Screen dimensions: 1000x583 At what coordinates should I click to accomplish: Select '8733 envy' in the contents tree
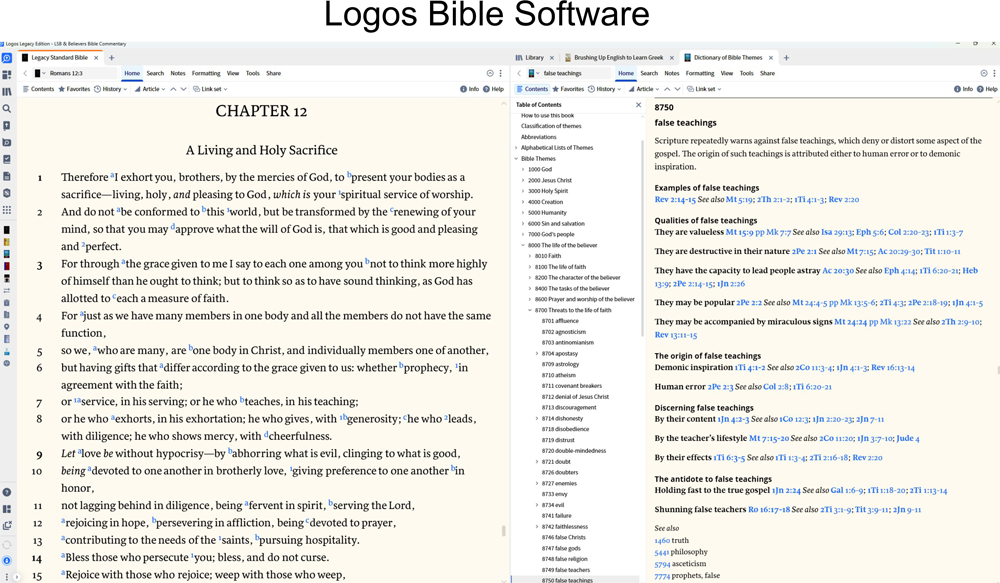[554, 494]
